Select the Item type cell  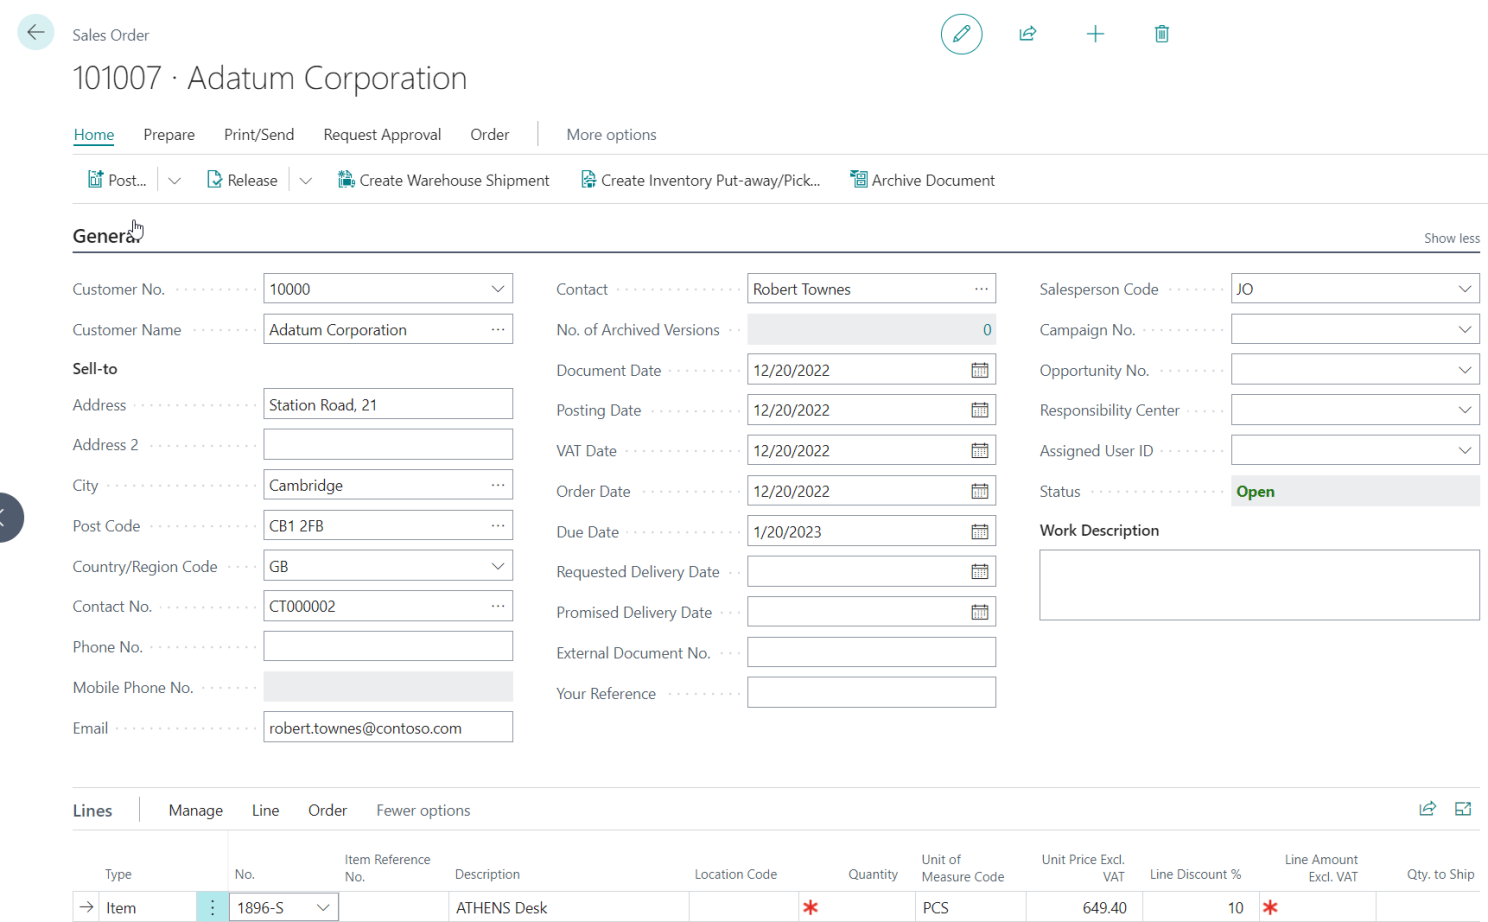[x=148, y=908]
